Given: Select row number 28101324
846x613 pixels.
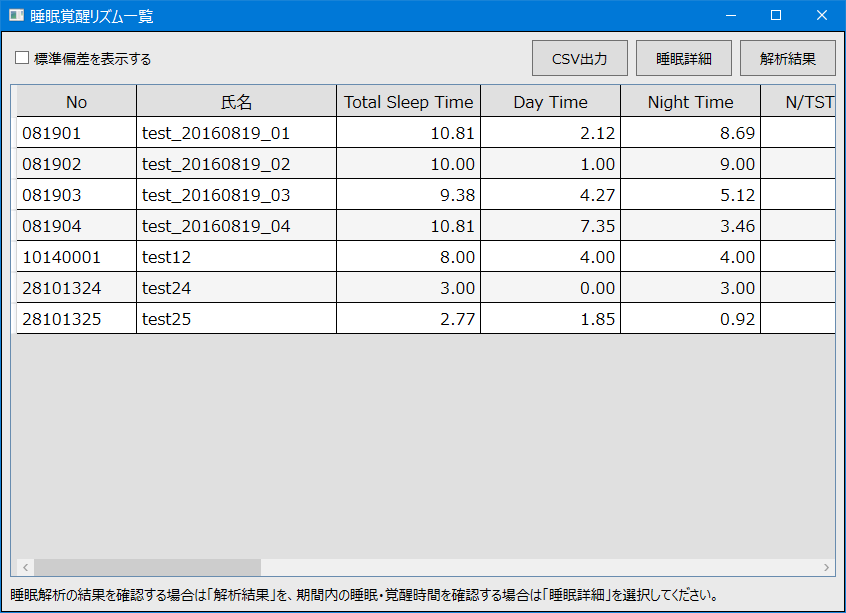Looking at the screenshot, I should click(77, 288).
